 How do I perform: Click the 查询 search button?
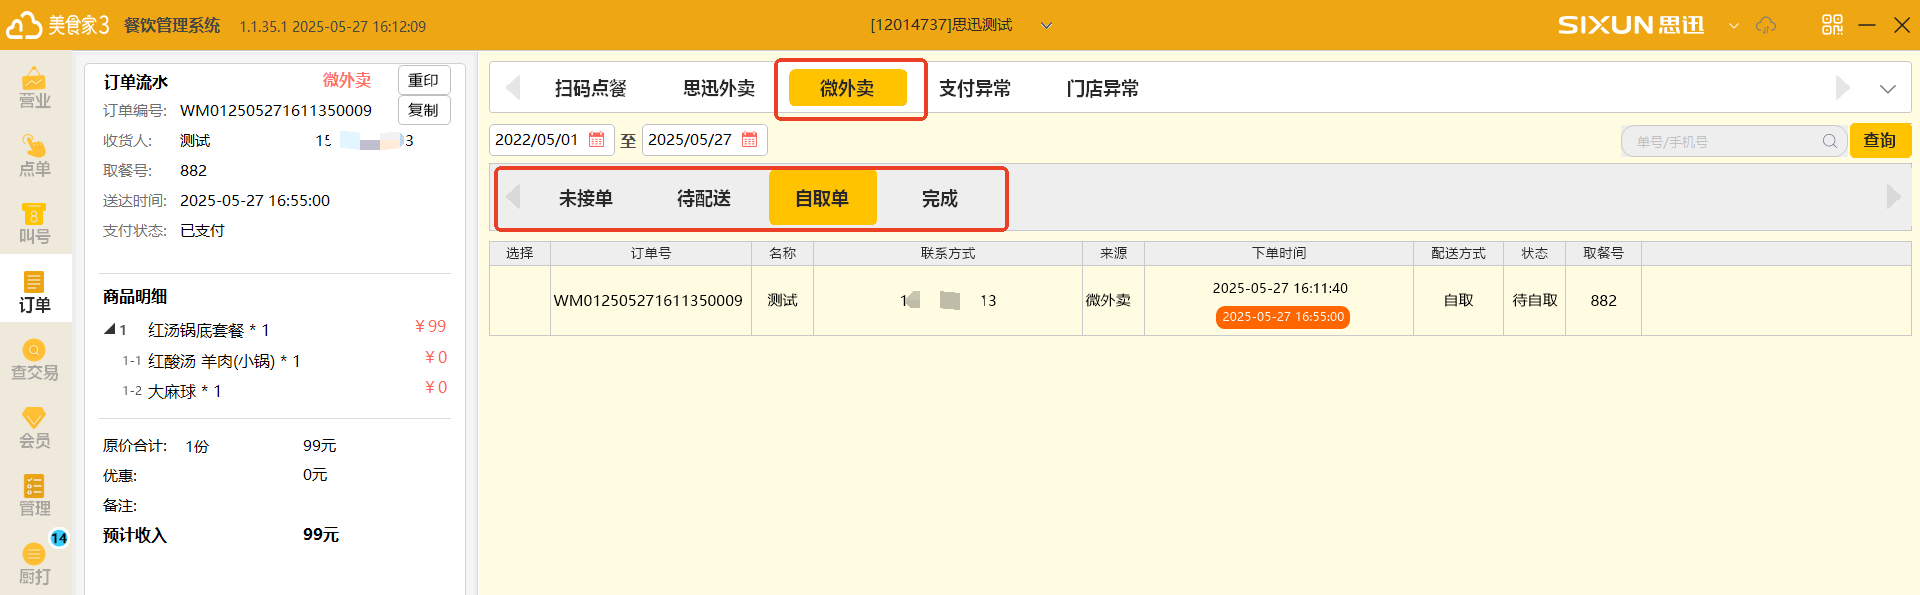click(x=1880, y=140)
